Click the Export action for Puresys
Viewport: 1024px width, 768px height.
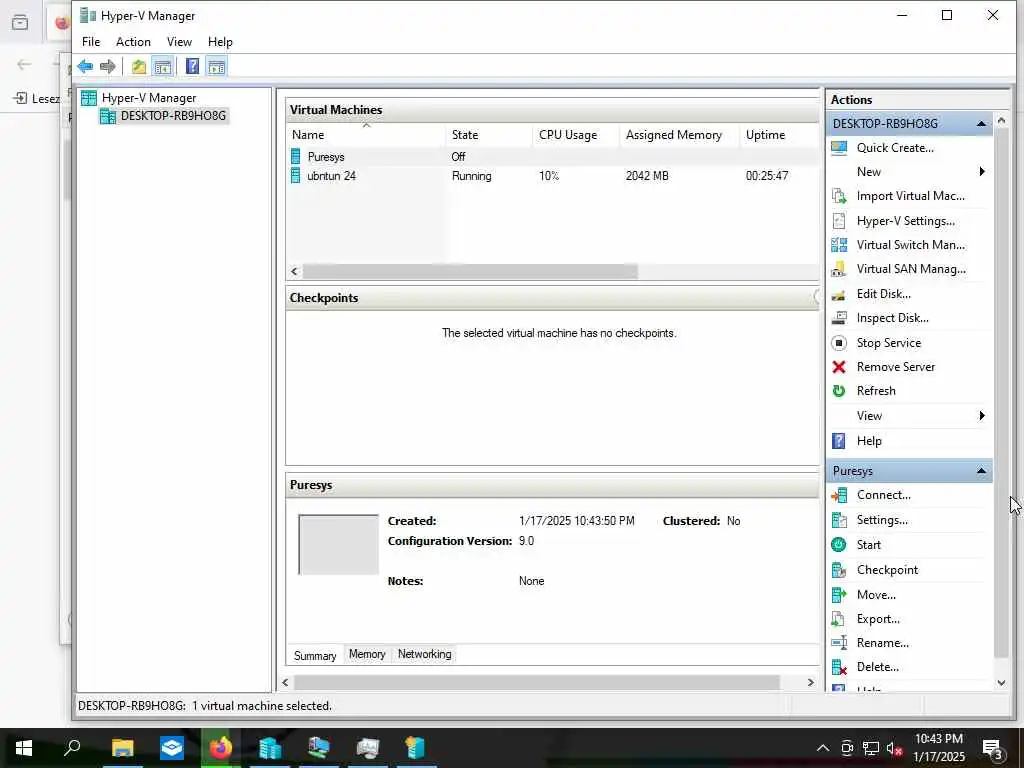click(878, 619)
